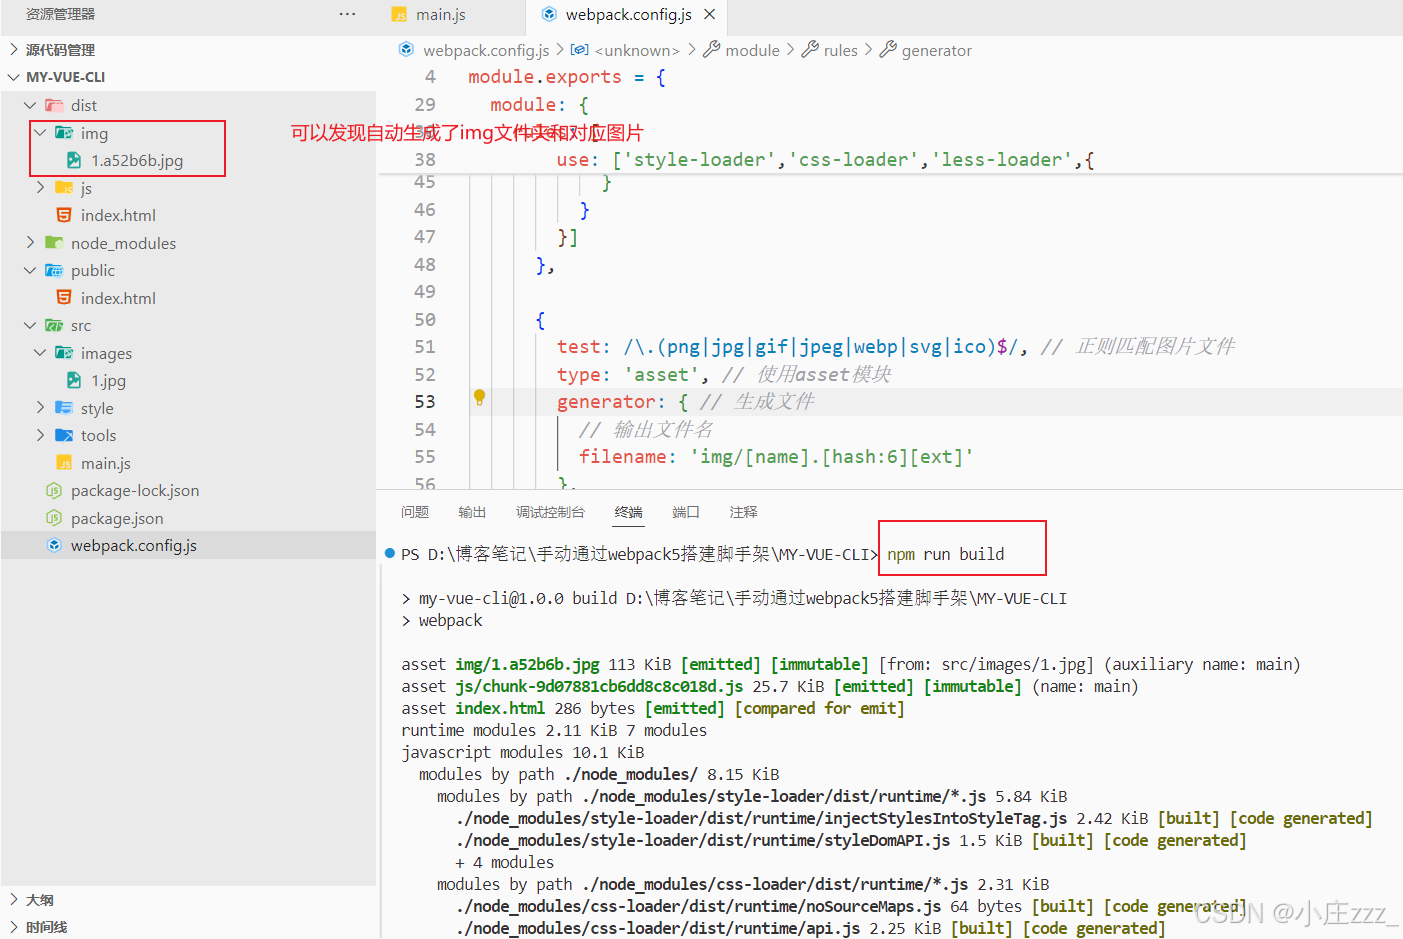The image size is (1403, 939).
Task: Open 1.a52b6b.jpg in the dist img folder
Action: point(137,160)
